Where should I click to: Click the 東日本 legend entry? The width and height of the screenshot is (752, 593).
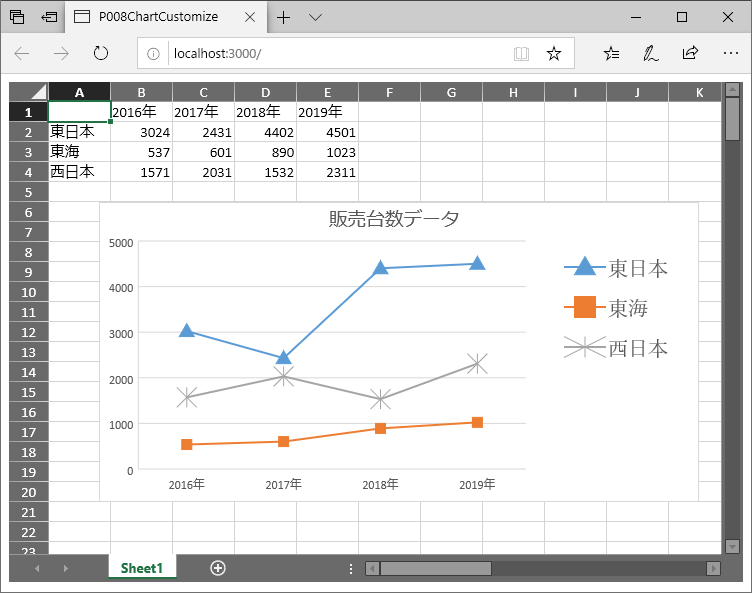(616, 268)
